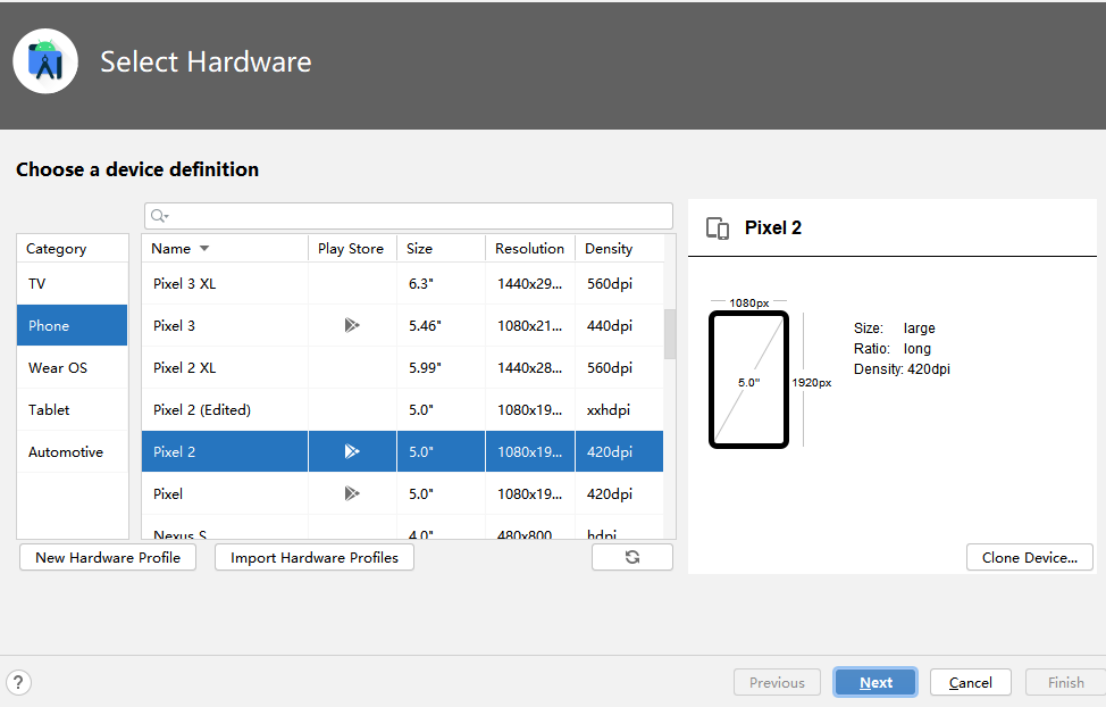Click the Play Store icon in Pixel 3 row
1107x707 pixels.
(352, 326)
